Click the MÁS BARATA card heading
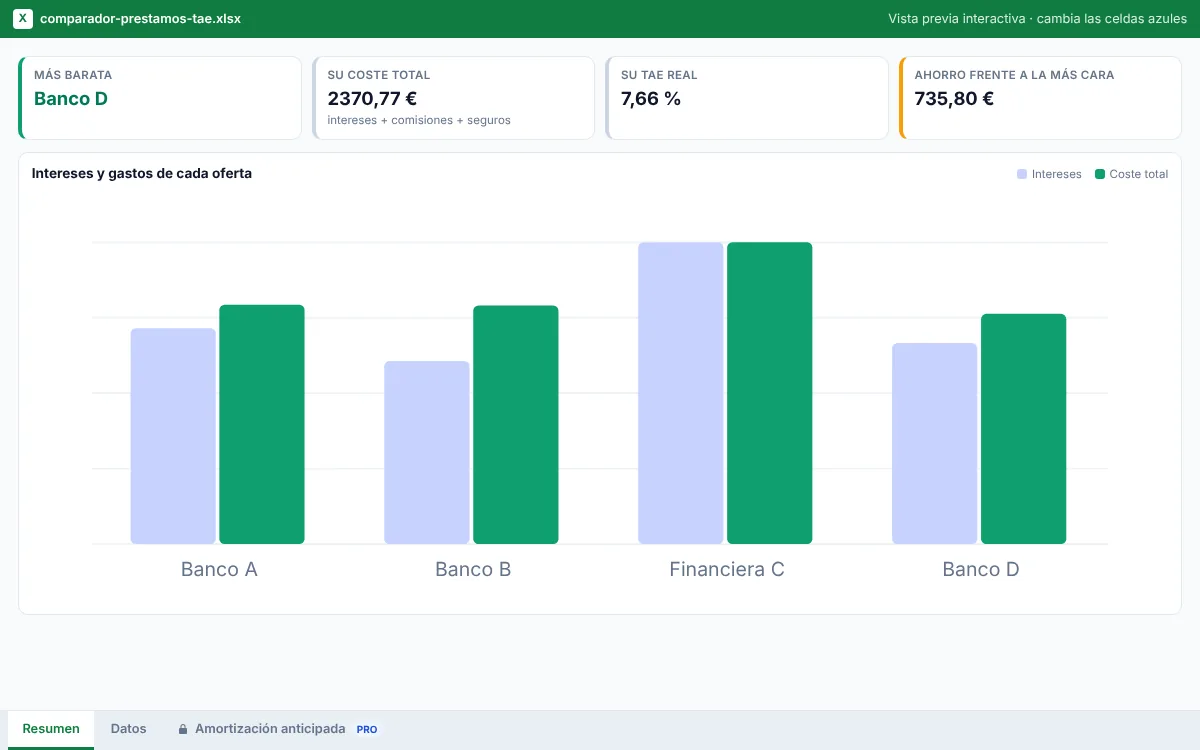This screenshot has height=750, width=1200. pos(73,75)
